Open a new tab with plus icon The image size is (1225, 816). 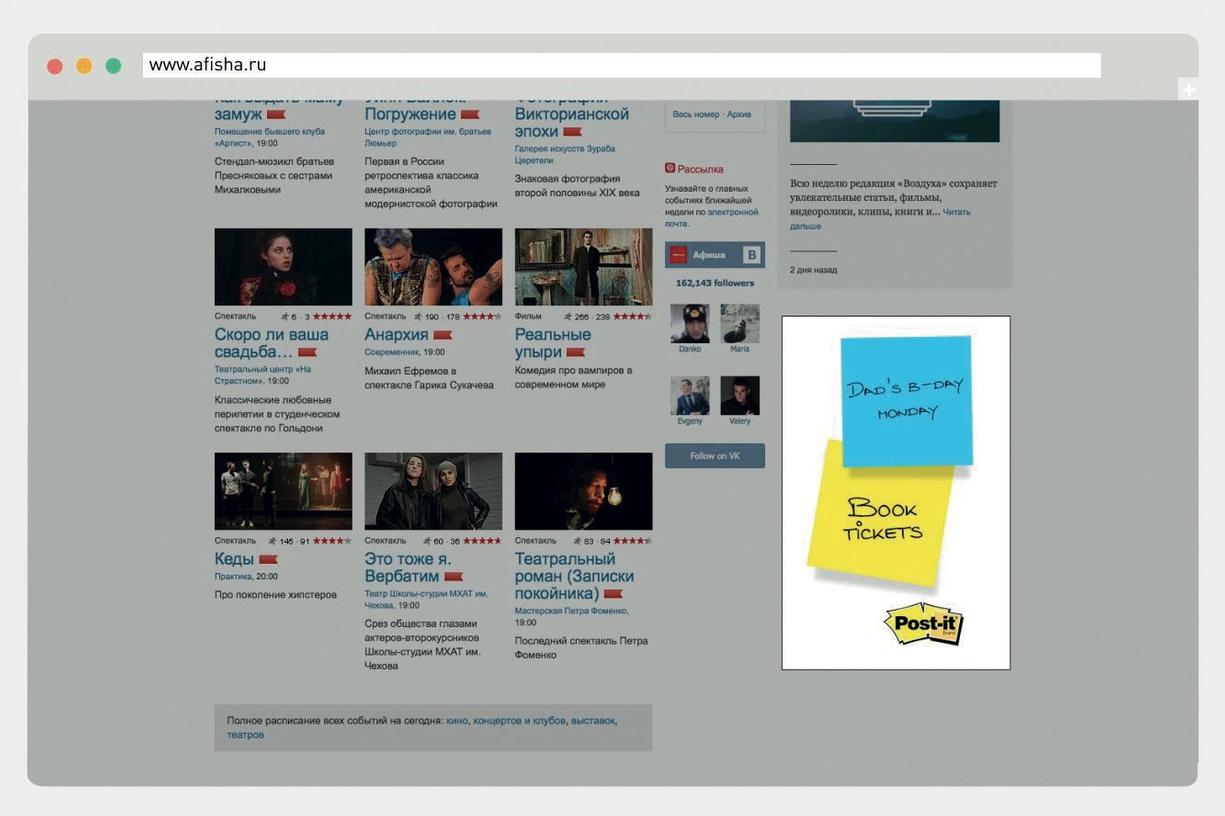tap(1188, 90)
